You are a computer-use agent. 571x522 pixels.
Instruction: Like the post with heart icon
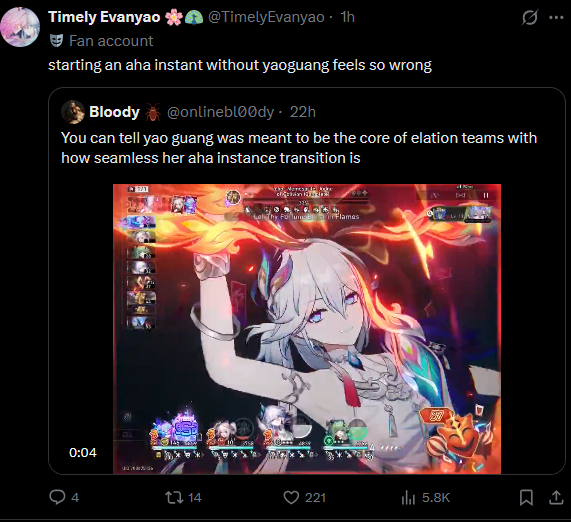point(291,497)
